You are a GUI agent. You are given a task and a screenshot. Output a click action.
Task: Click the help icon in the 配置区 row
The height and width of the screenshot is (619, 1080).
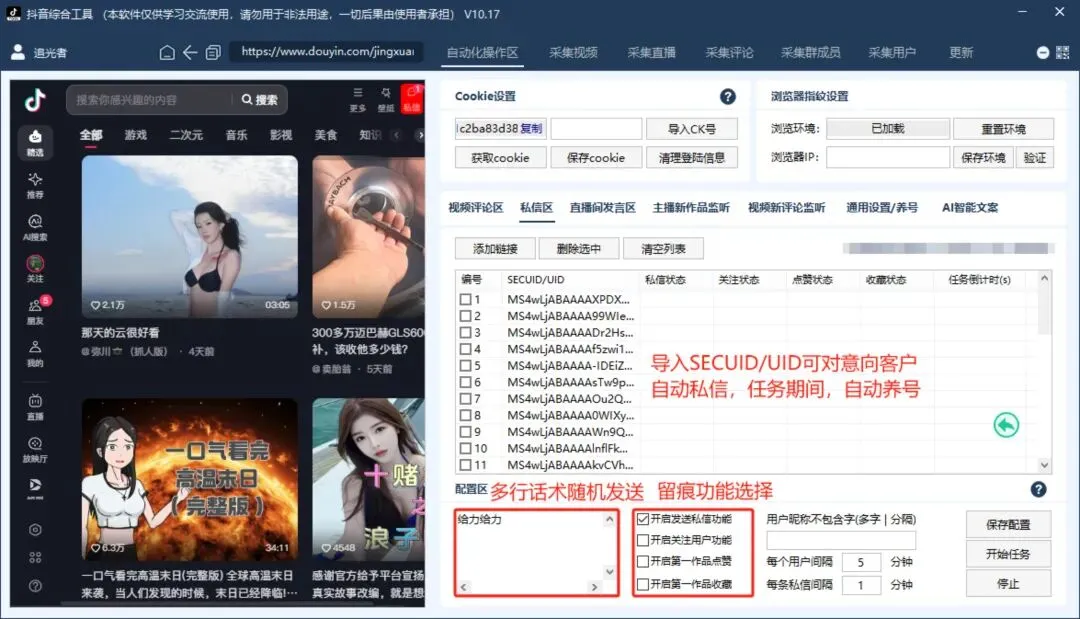[1038, 490]
